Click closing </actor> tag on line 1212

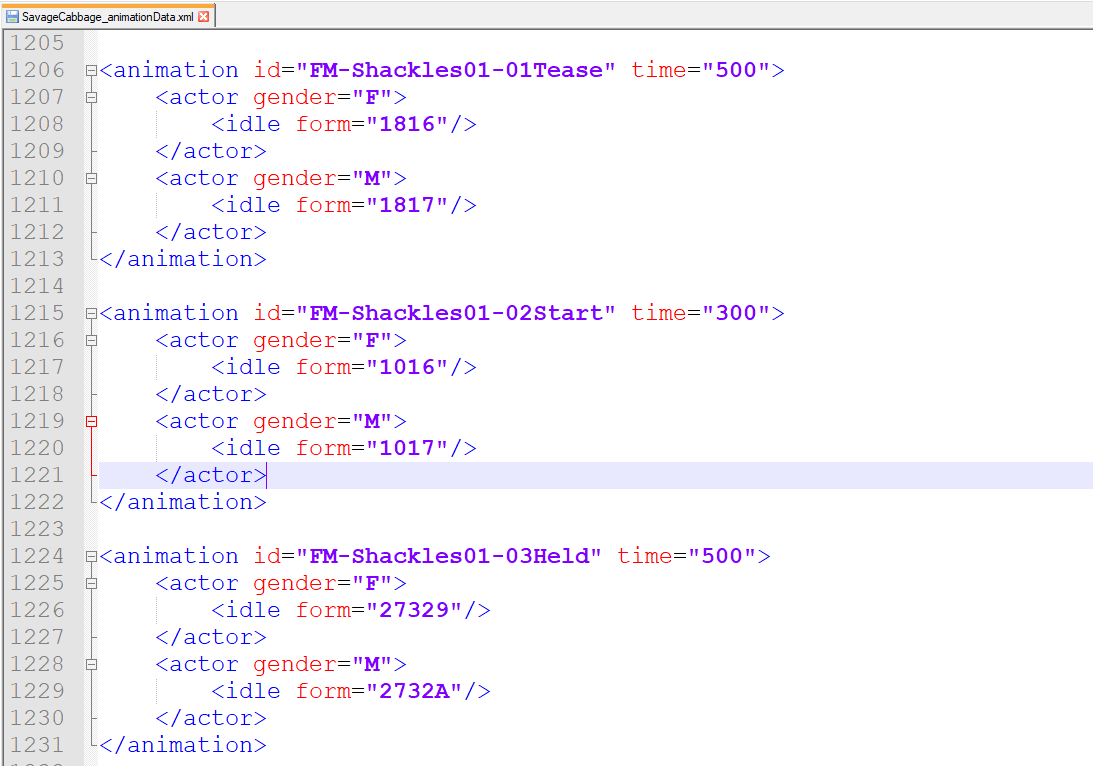pos(211,232)
